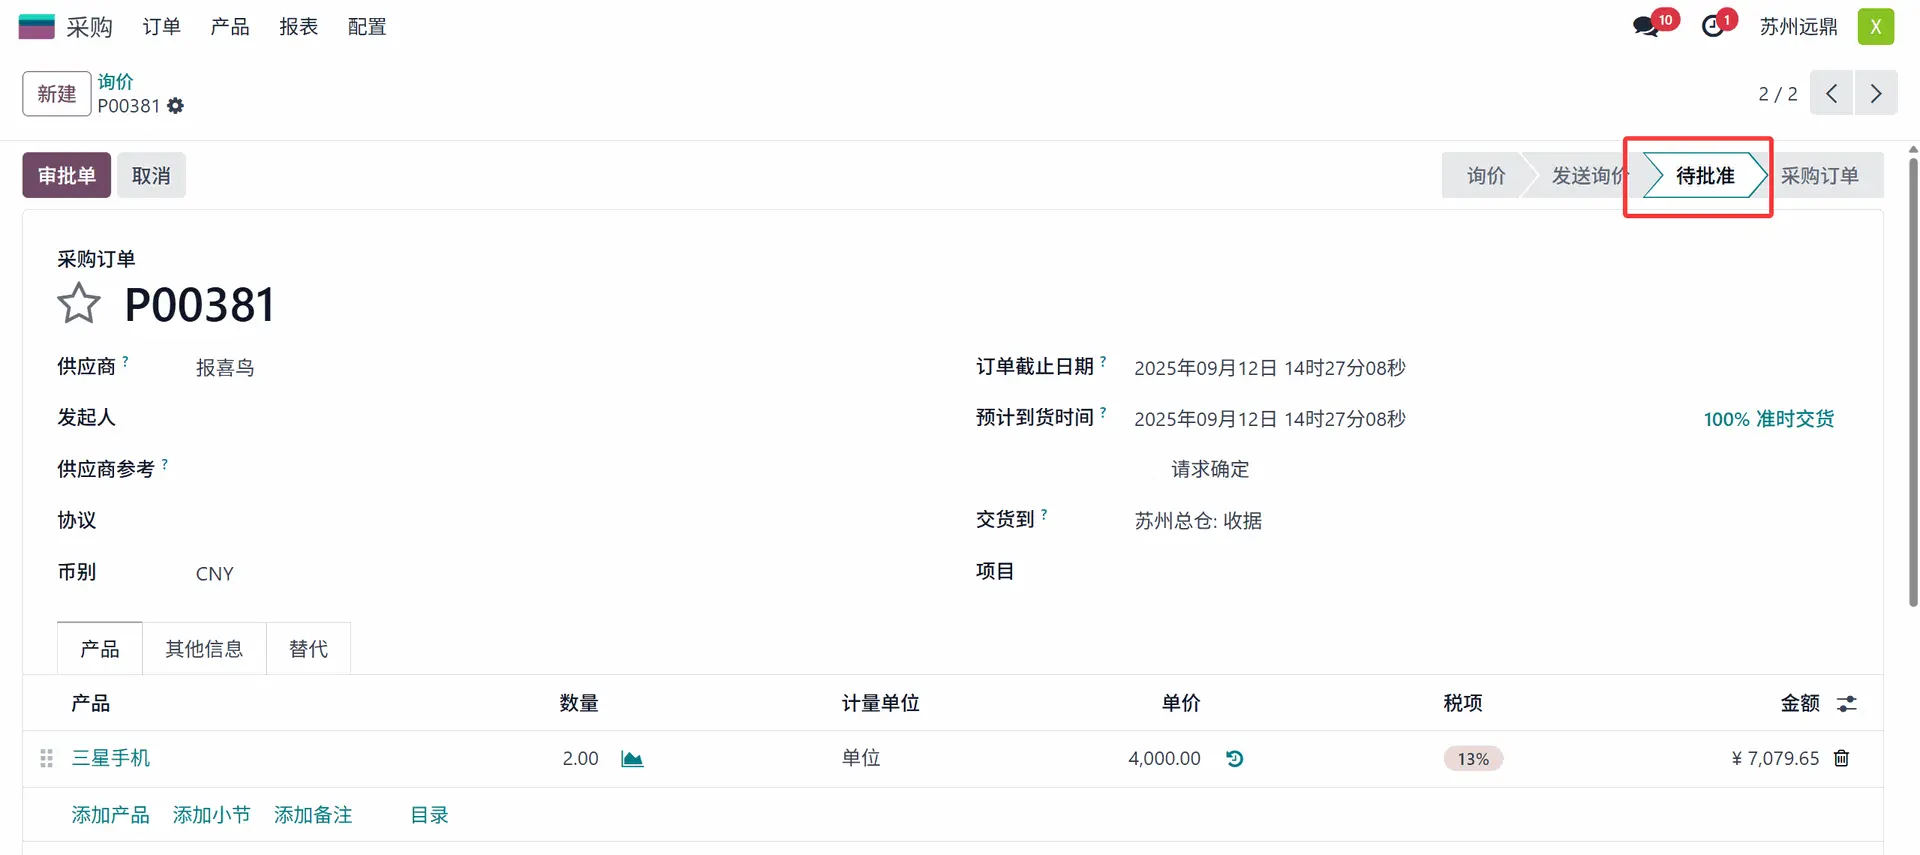This screenshot has width=1920, height=855.
Task: Click the star favorite icon beside P00381
Action: tap(79, 304)
